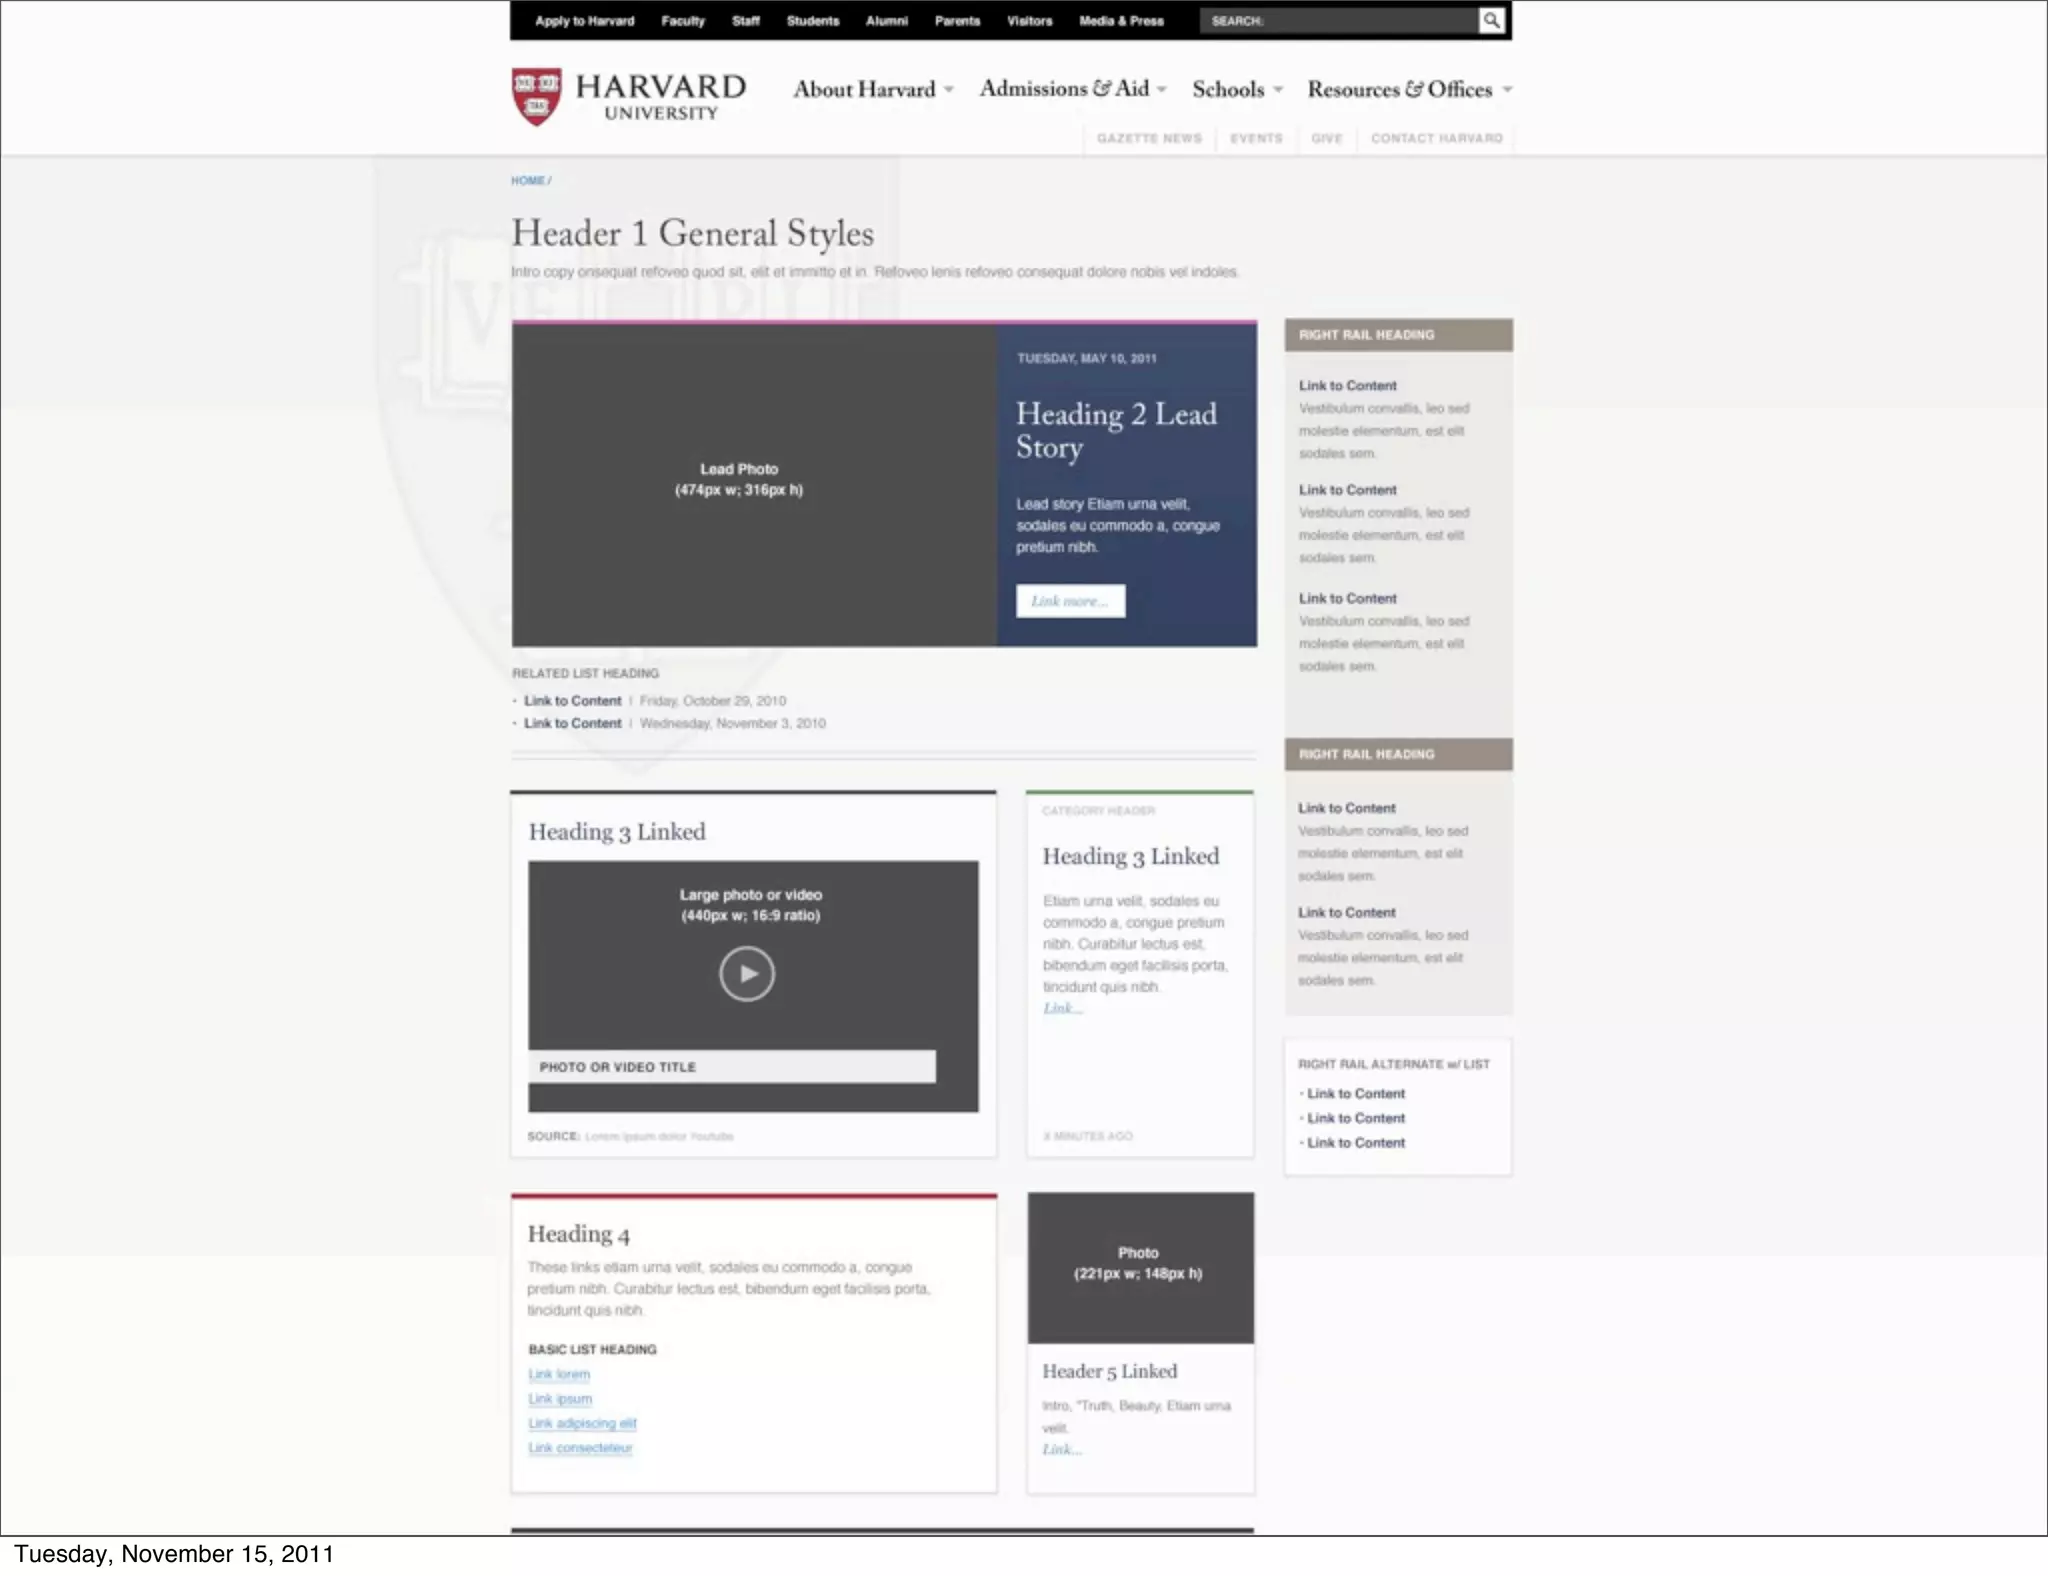Click the Harvard shield logo
Viewport: 2048px width, 1576px height.
[x=536, y=96]
